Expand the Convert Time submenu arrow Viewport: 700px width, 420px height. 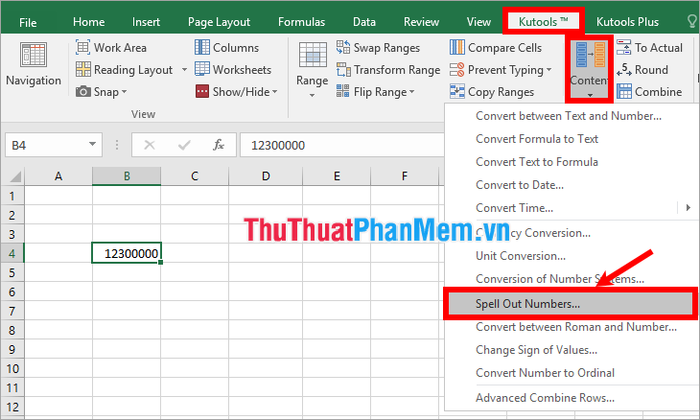688,208
